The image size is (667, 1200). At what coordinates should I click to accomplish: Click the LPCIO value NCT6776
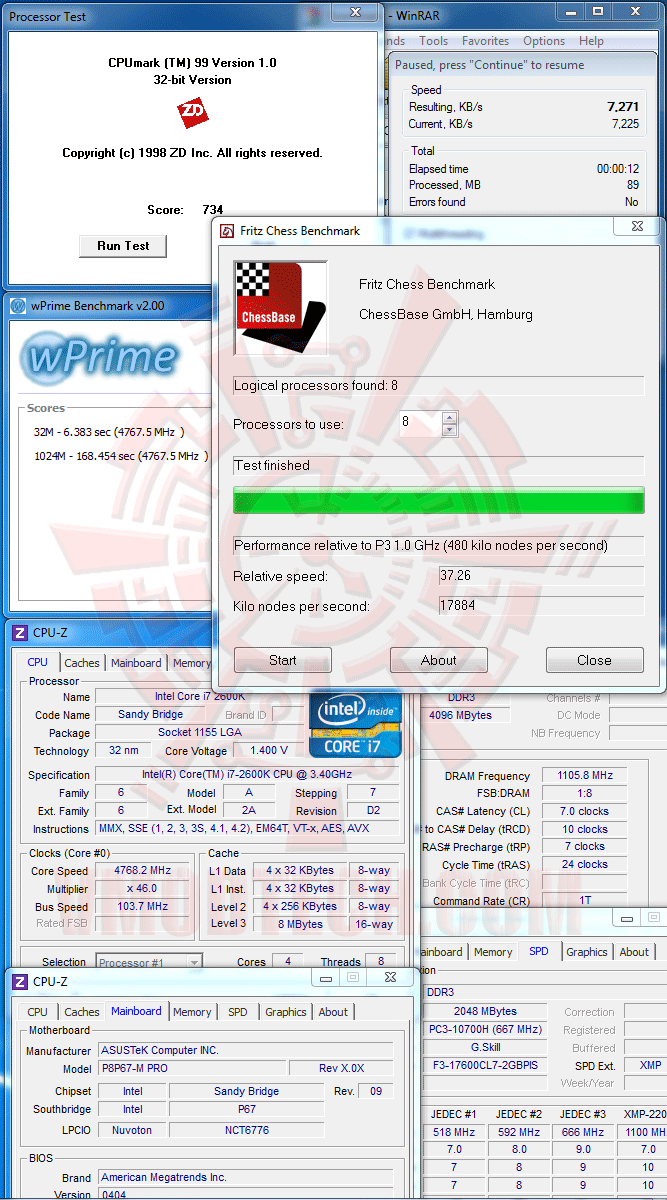247,1130
